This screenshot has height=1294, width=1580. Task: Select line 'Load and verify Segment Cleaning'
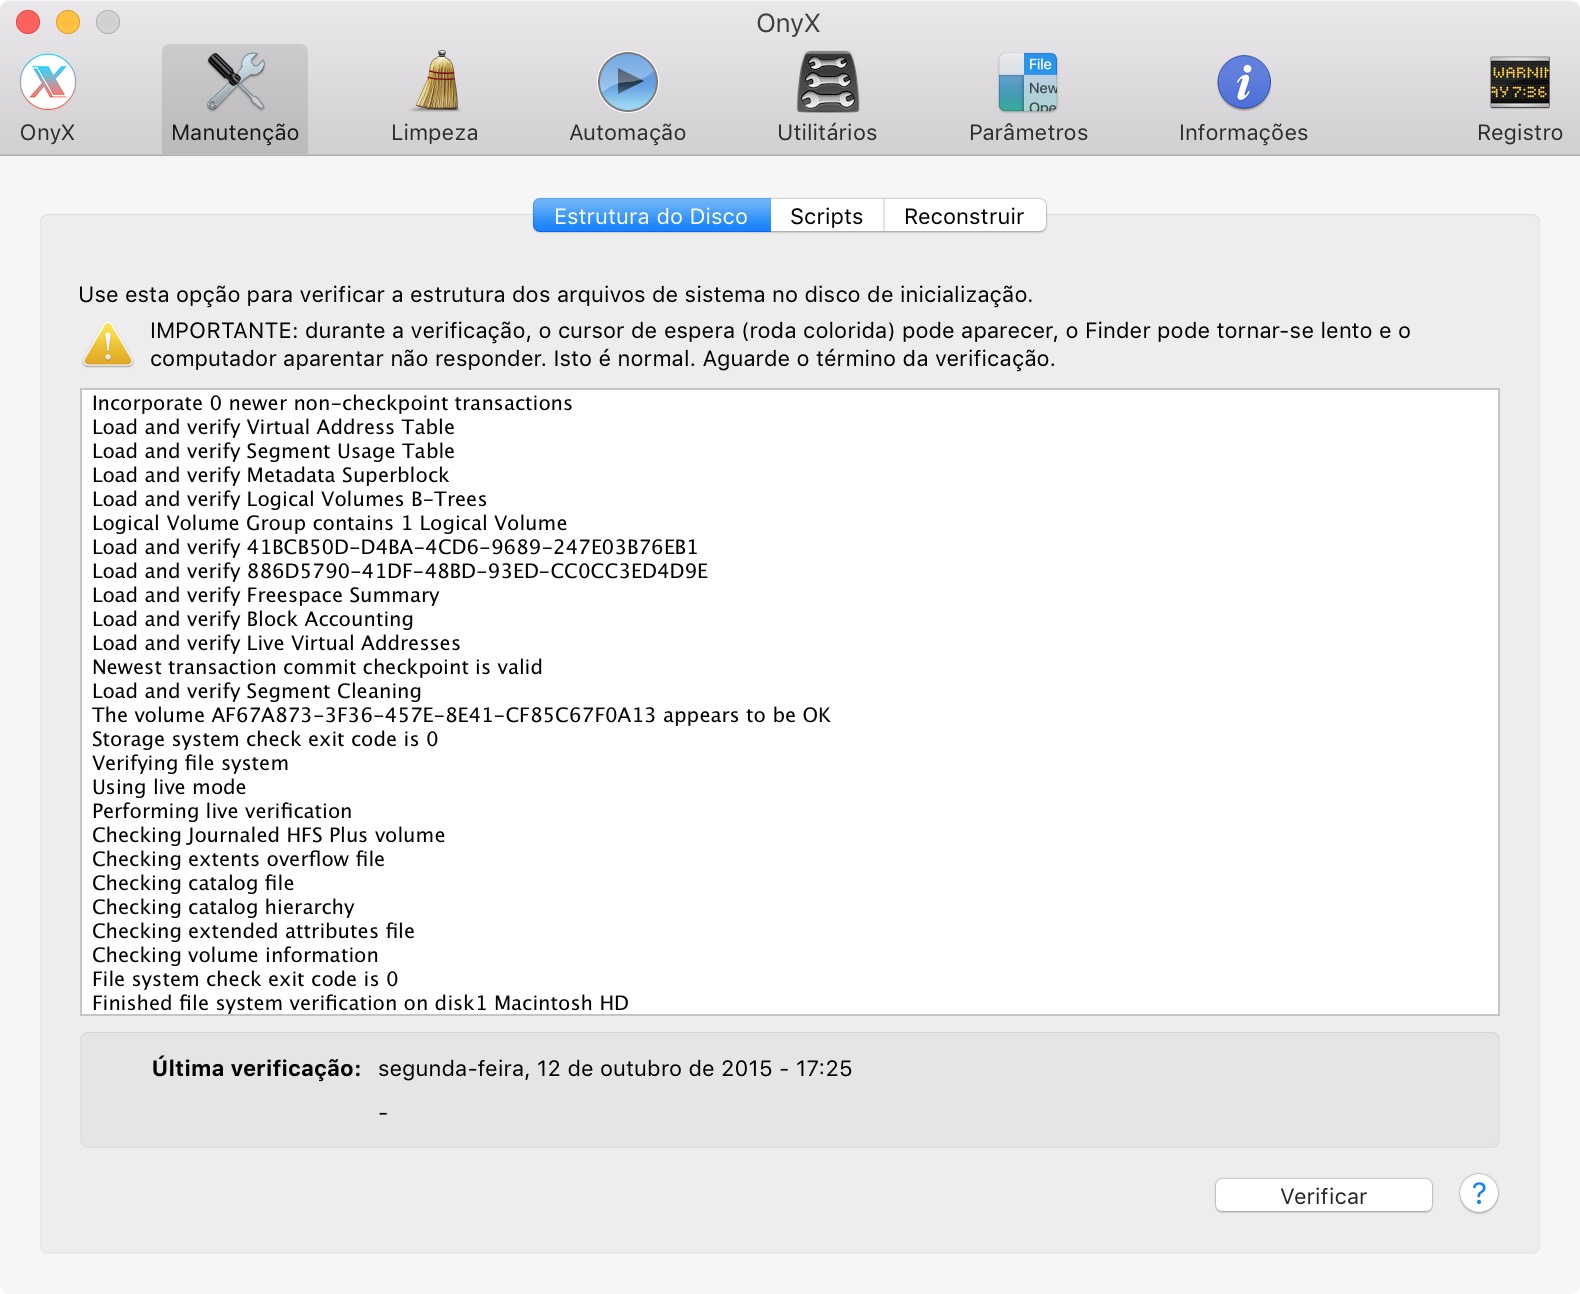pos(256,691)
